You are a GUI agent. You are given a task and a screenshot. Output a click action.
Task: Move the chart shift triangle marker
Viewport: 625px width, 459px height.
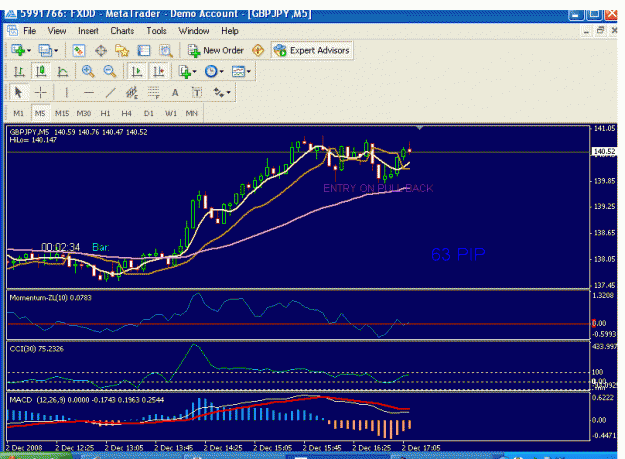click(x=419, y=128)
